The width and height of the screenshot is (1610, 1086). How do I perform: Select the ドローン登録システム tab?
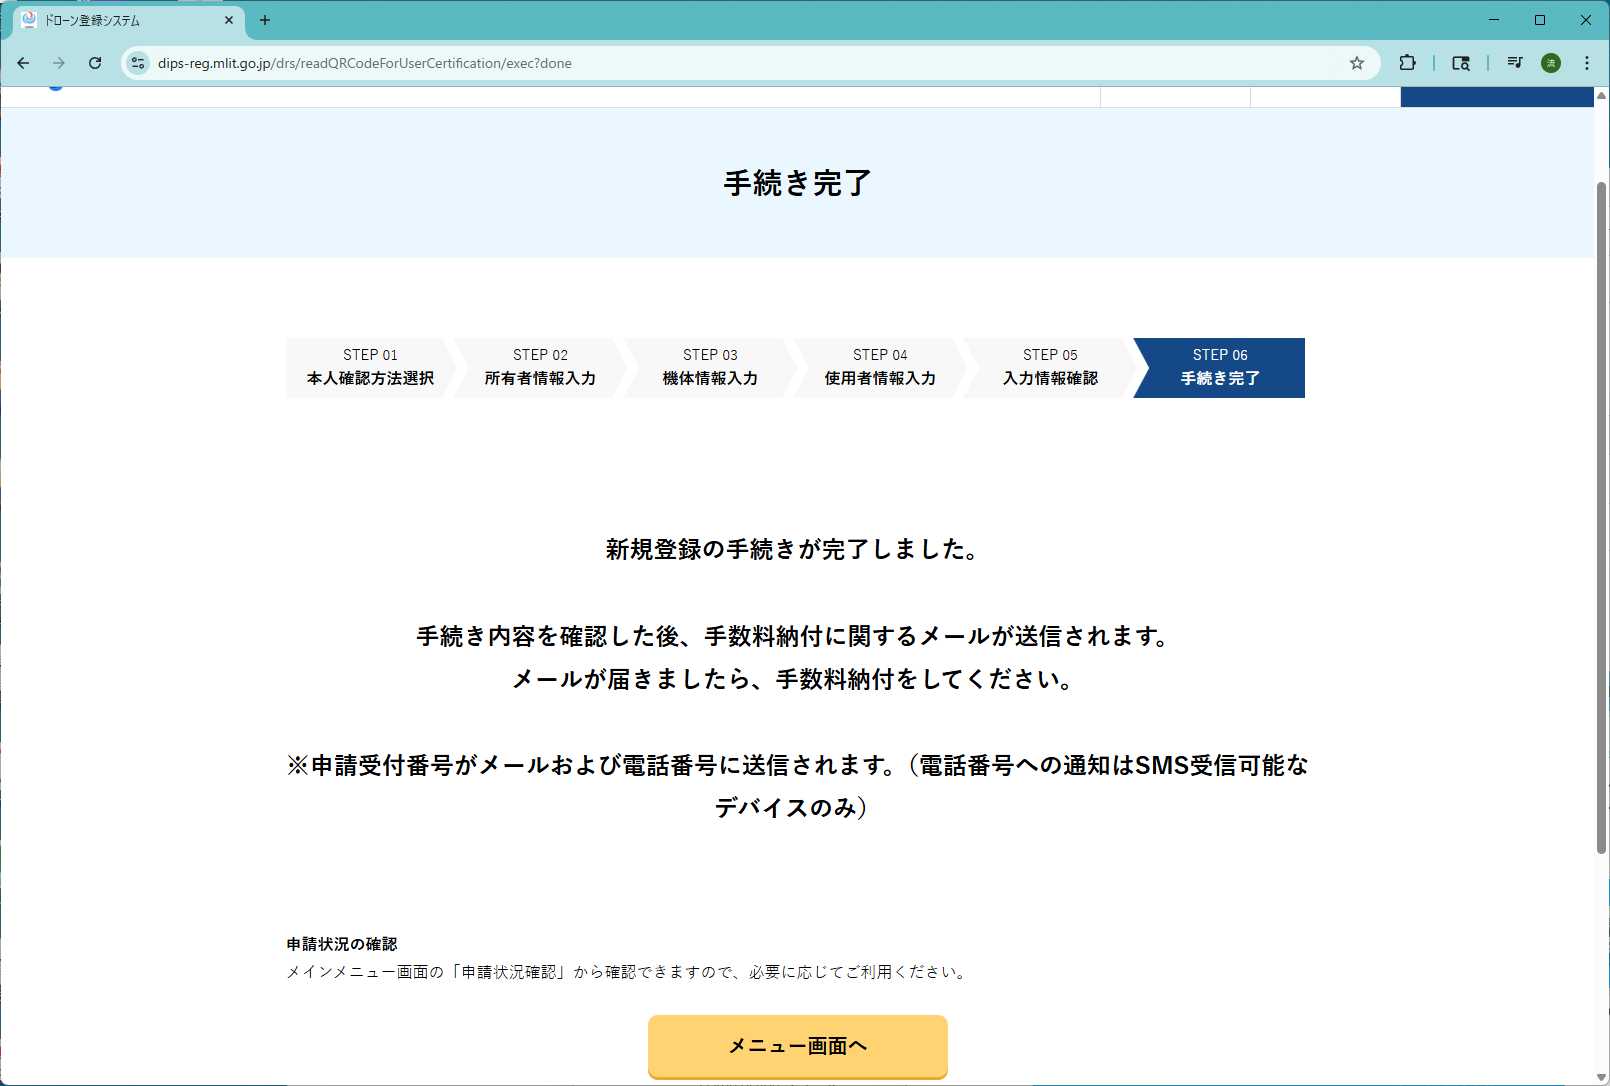pos(128,20)
